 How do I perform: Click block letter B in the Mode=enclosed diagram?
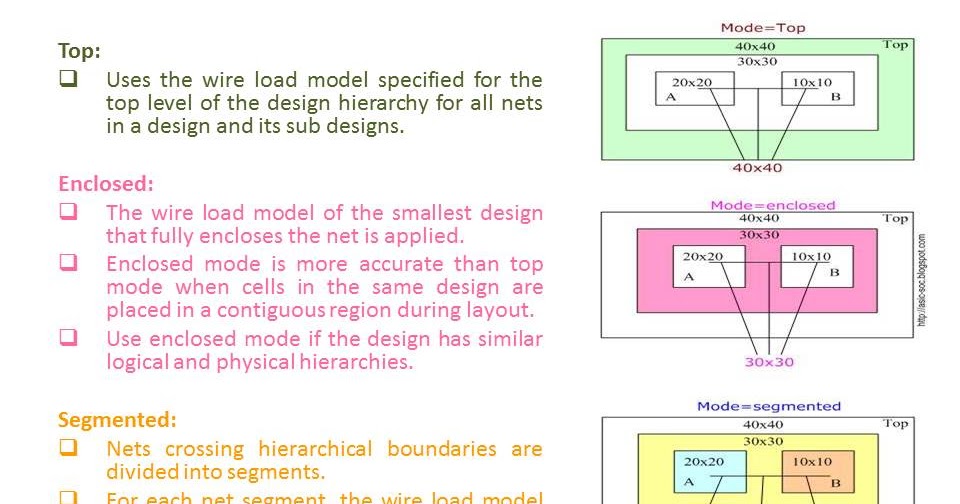[834, 273]
